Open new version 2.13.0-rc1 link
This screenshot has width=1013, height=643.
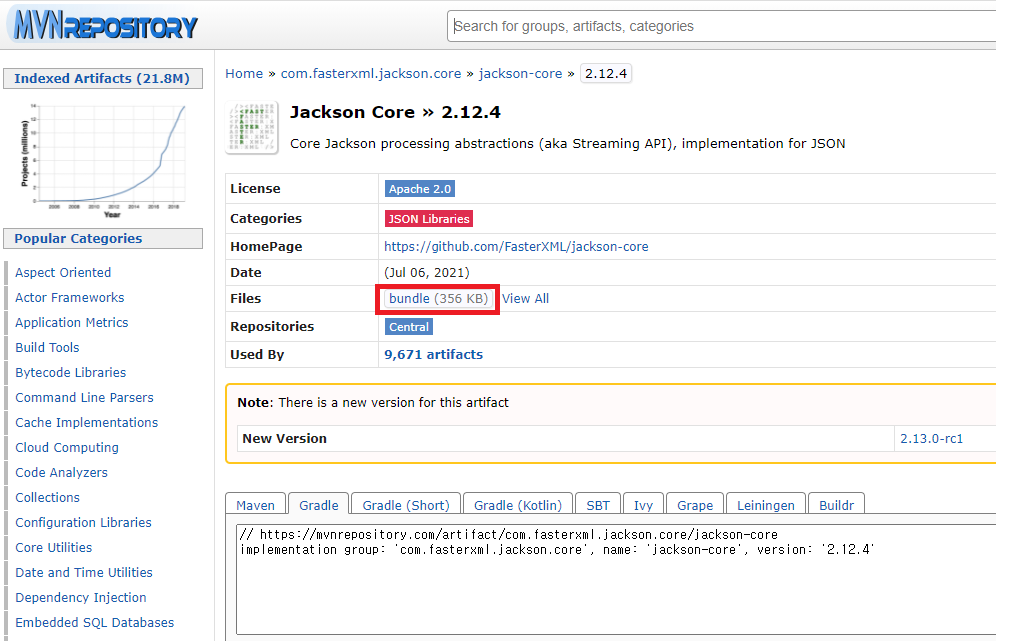[x=932, y=439]
